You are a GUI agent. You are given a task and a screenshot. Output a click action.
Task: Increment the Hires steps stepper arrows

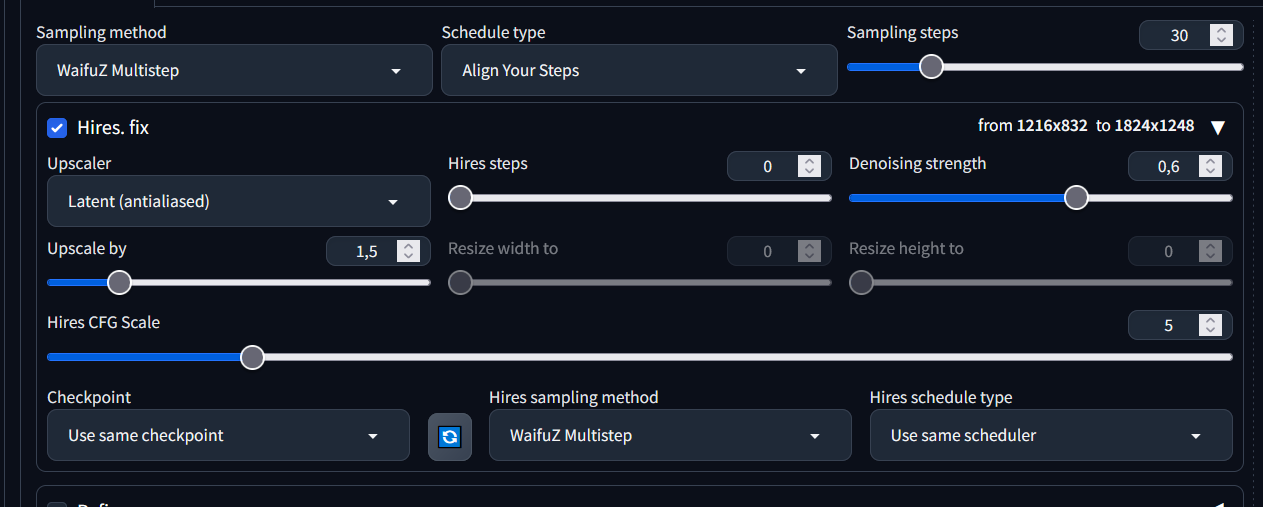809,162
